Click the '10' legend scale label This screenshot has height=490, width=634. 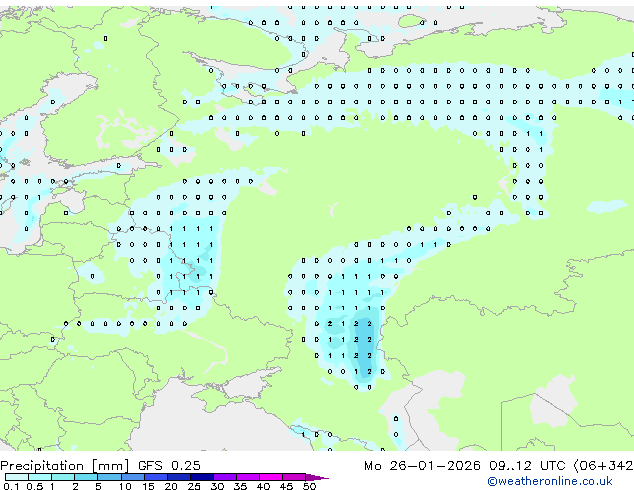pyautogui.click(x=125, y=486)
